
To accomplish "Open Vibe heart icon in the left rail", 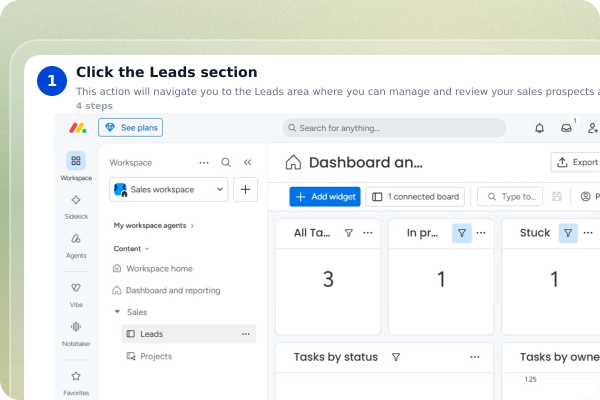I will point(76,287).
